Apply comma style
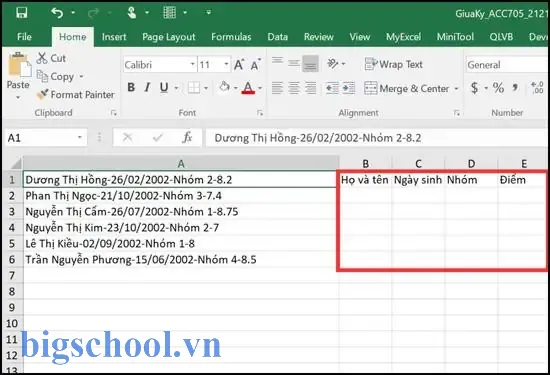This screenshot has height=375, width=550. coord(515,87)
